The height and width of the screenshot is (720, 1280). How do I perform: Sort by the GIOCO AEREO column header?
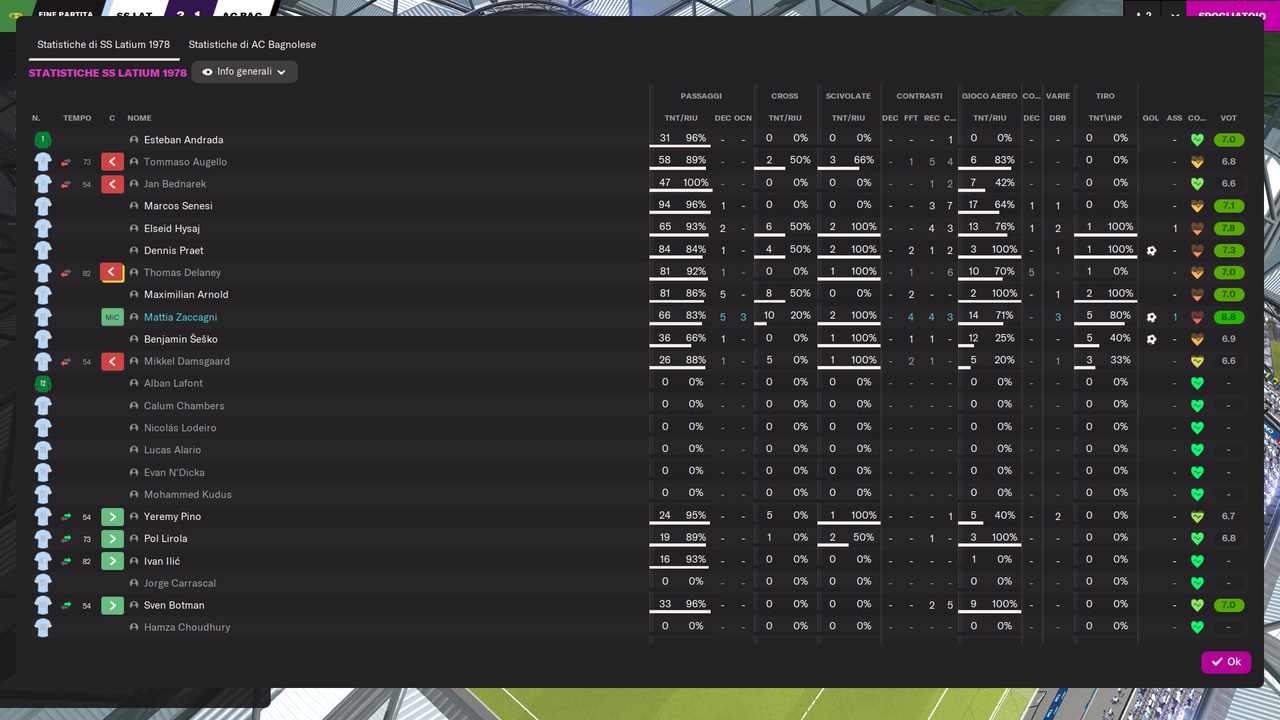(x=989, y=96)
